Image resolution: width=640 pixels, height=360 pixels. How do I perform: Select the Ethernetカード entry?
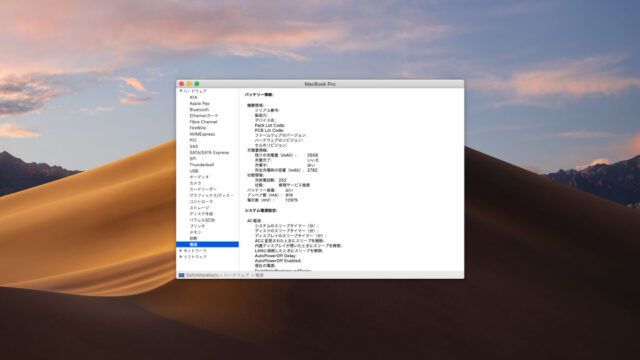coord(204,116)
